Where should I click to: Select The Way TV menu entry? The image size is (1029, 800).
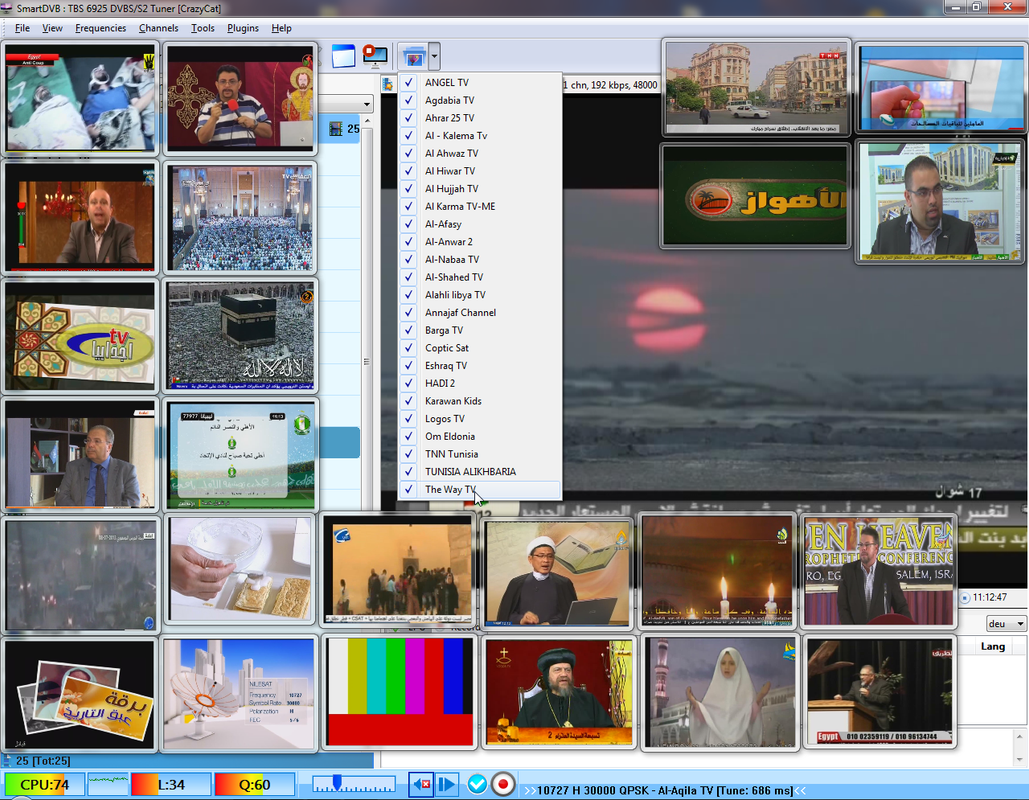[x=480, y=490]
